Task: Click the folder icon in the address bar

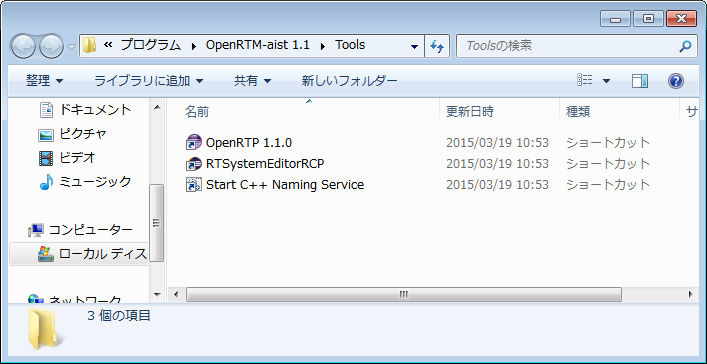Action: pyautogui.click(x=90, y=46)
